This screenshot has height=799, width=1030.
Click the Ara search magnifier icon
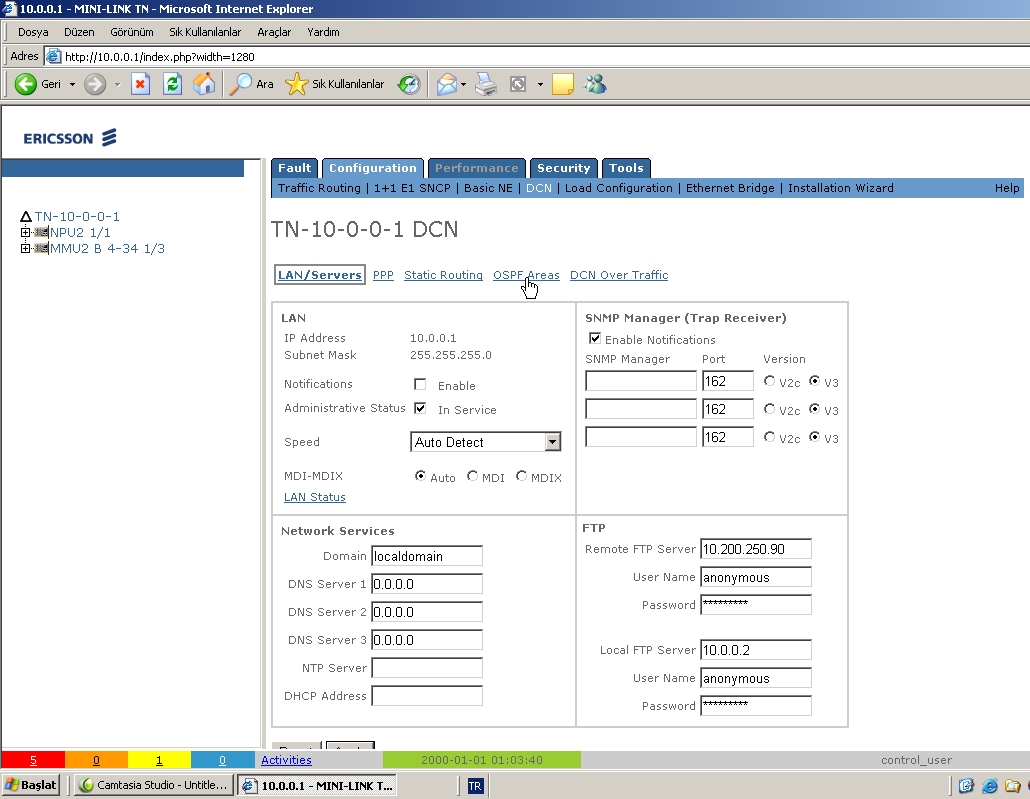click(241, 84)
